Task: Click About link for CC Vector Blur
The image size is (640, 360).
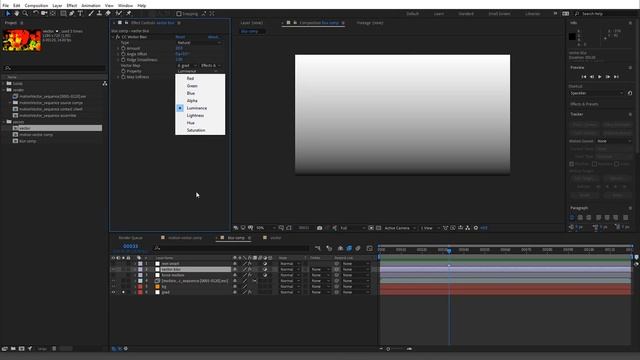Action: (x=213, y=37)
